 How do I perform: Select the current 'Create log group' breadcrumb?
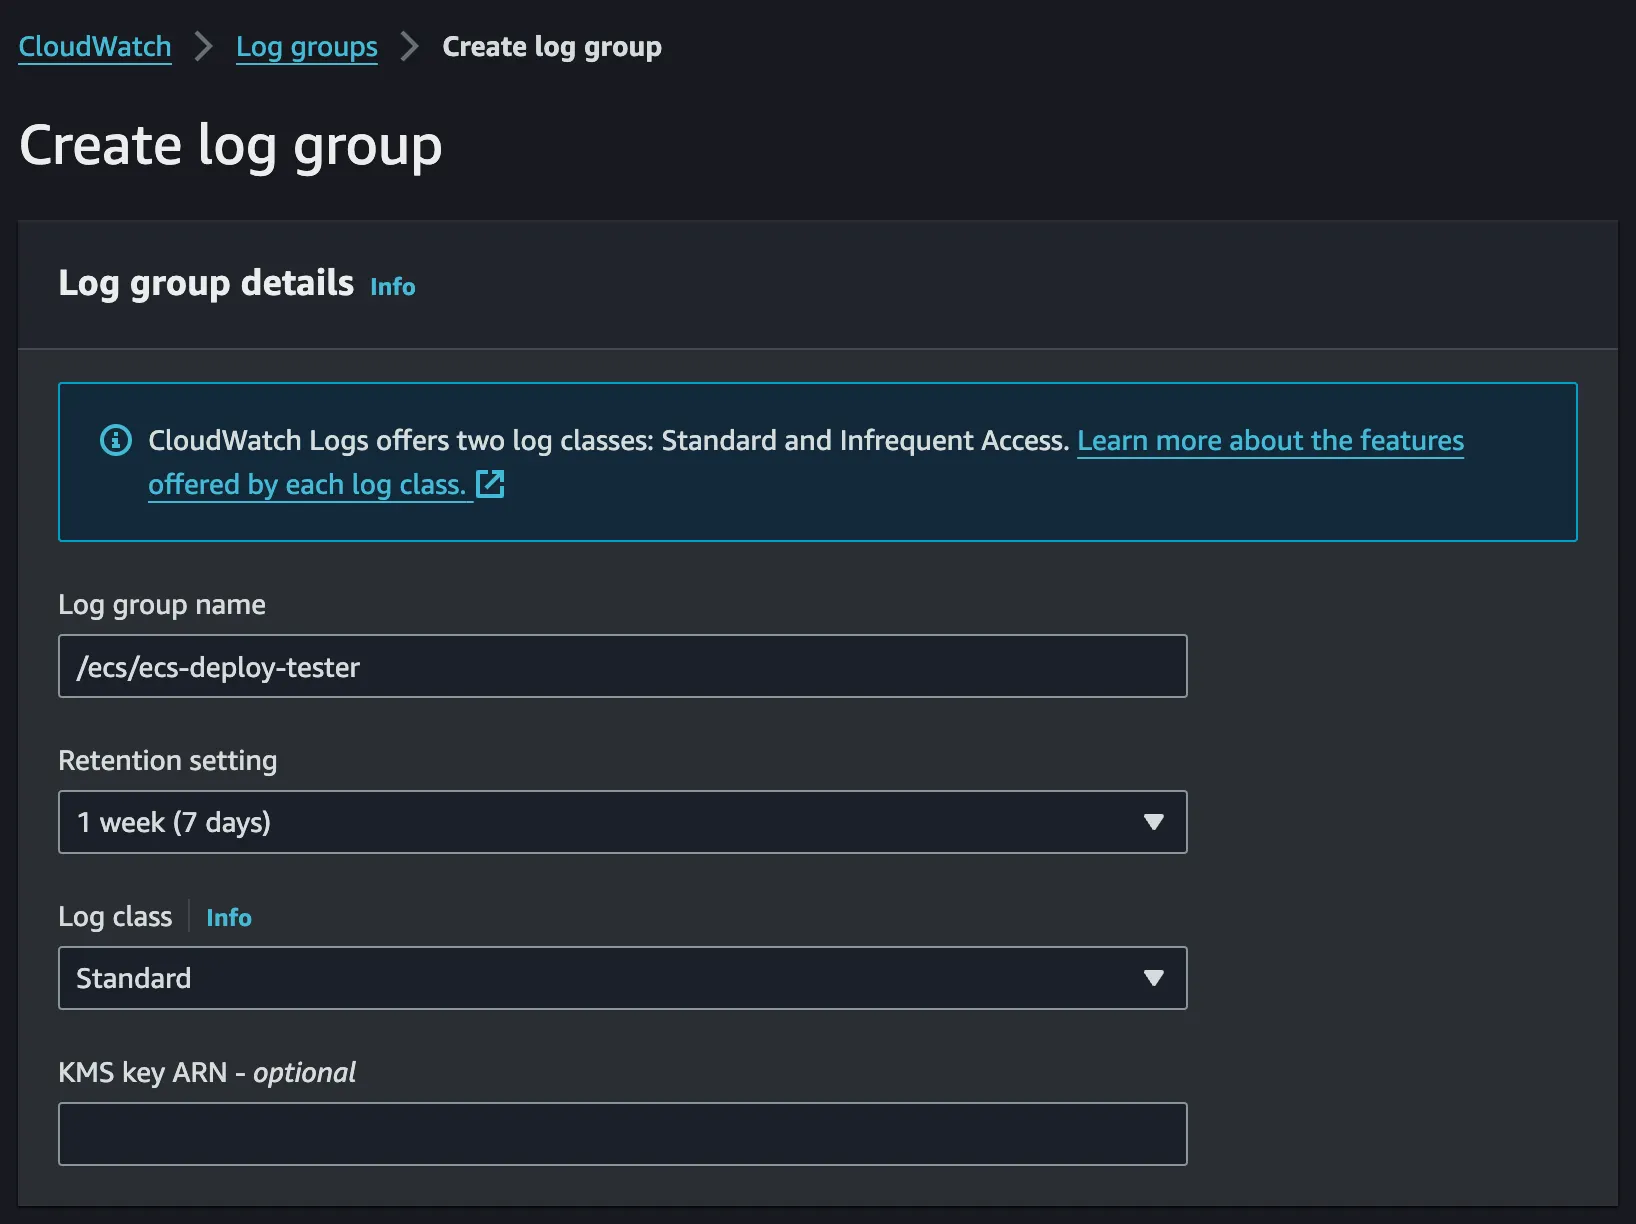click(551, 47)
